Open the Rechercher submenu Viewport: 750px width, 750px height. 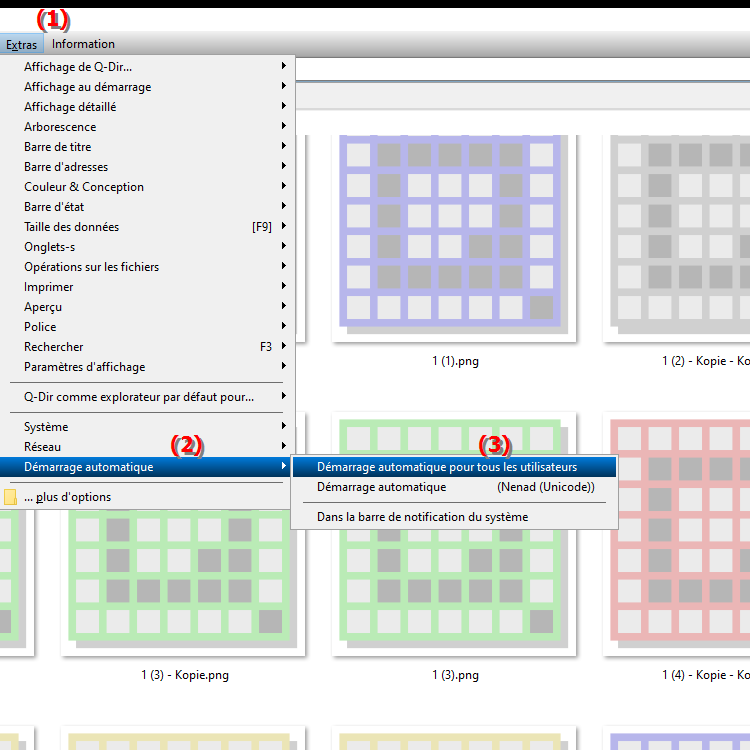coord(147,347)
